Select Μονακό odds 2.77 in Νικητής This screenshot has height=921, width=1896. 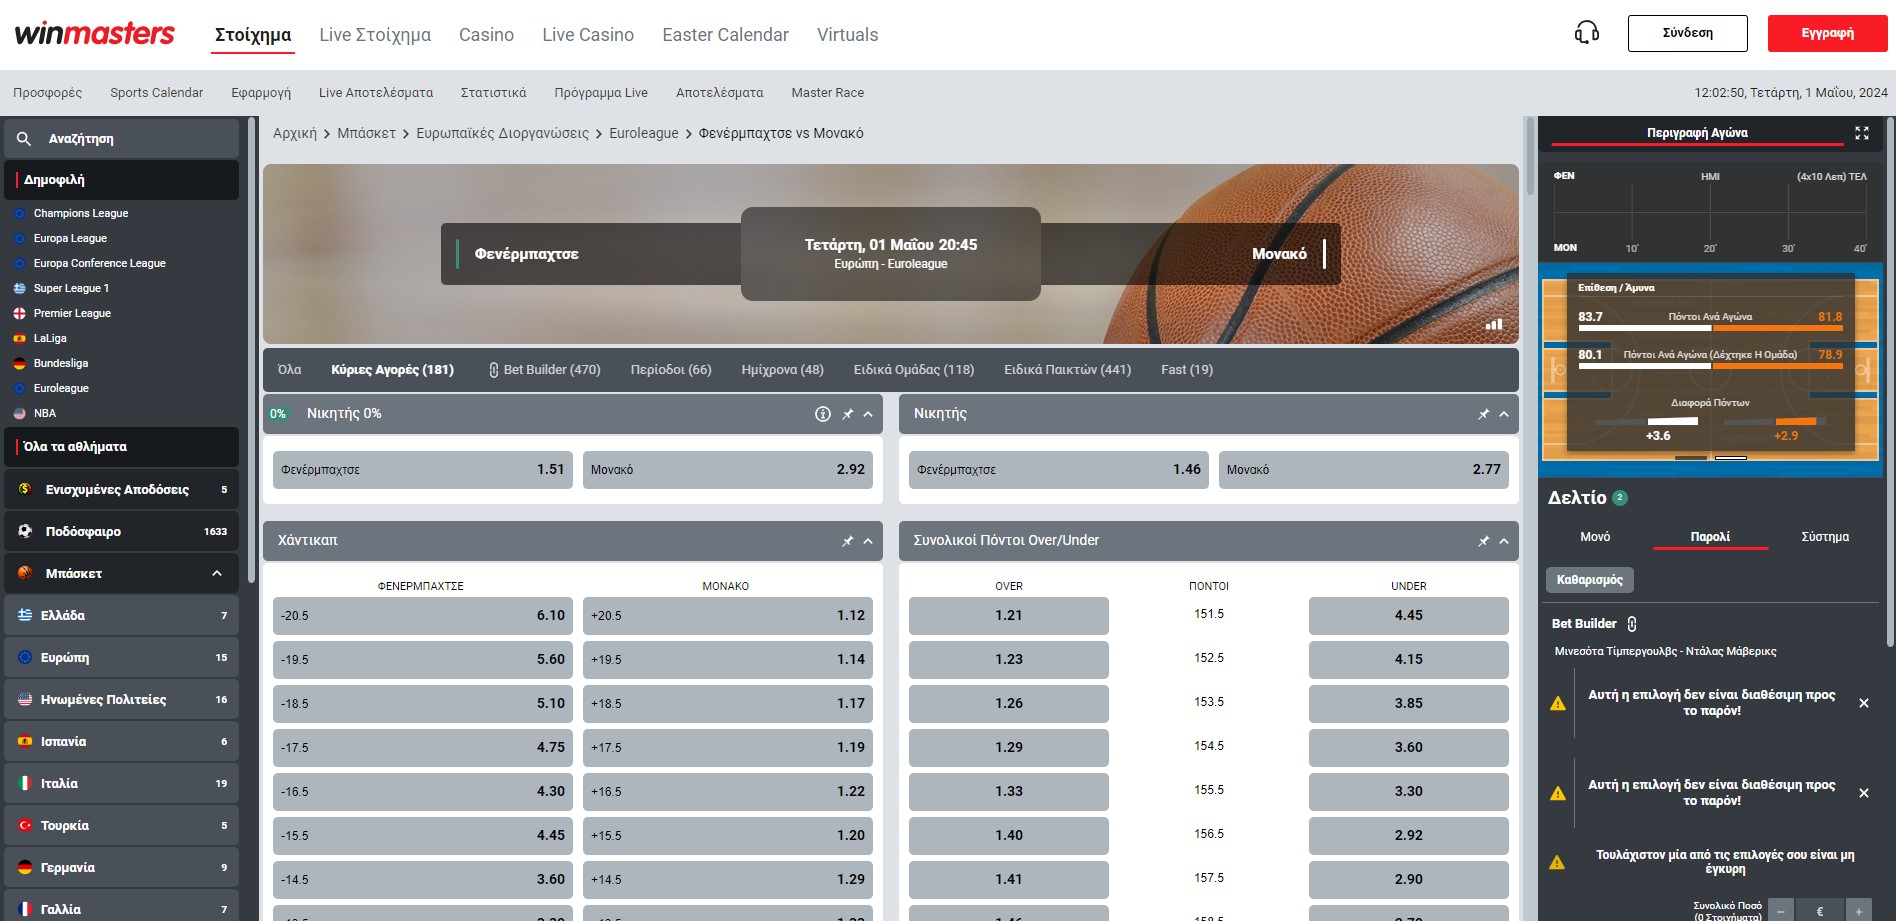[x=1363, y=470]
